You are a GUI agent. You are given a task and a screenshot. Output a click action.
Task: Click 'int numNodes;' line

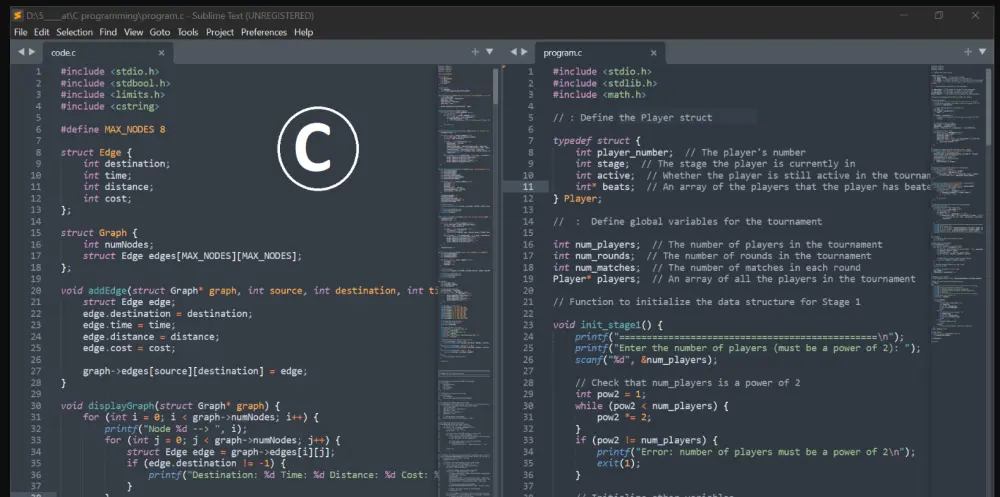click(x=119, y=244)
